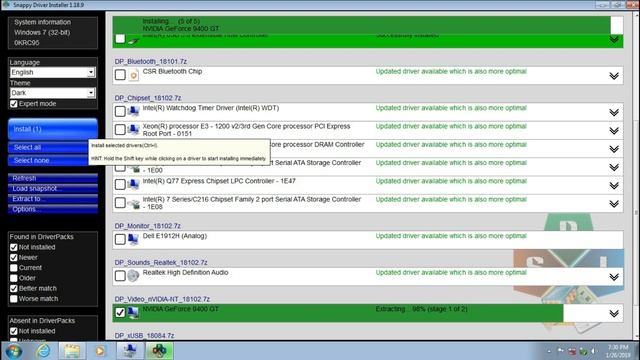640x360 pixels.
Task: Click the System information panel
Action: click(x=53, y=32)
